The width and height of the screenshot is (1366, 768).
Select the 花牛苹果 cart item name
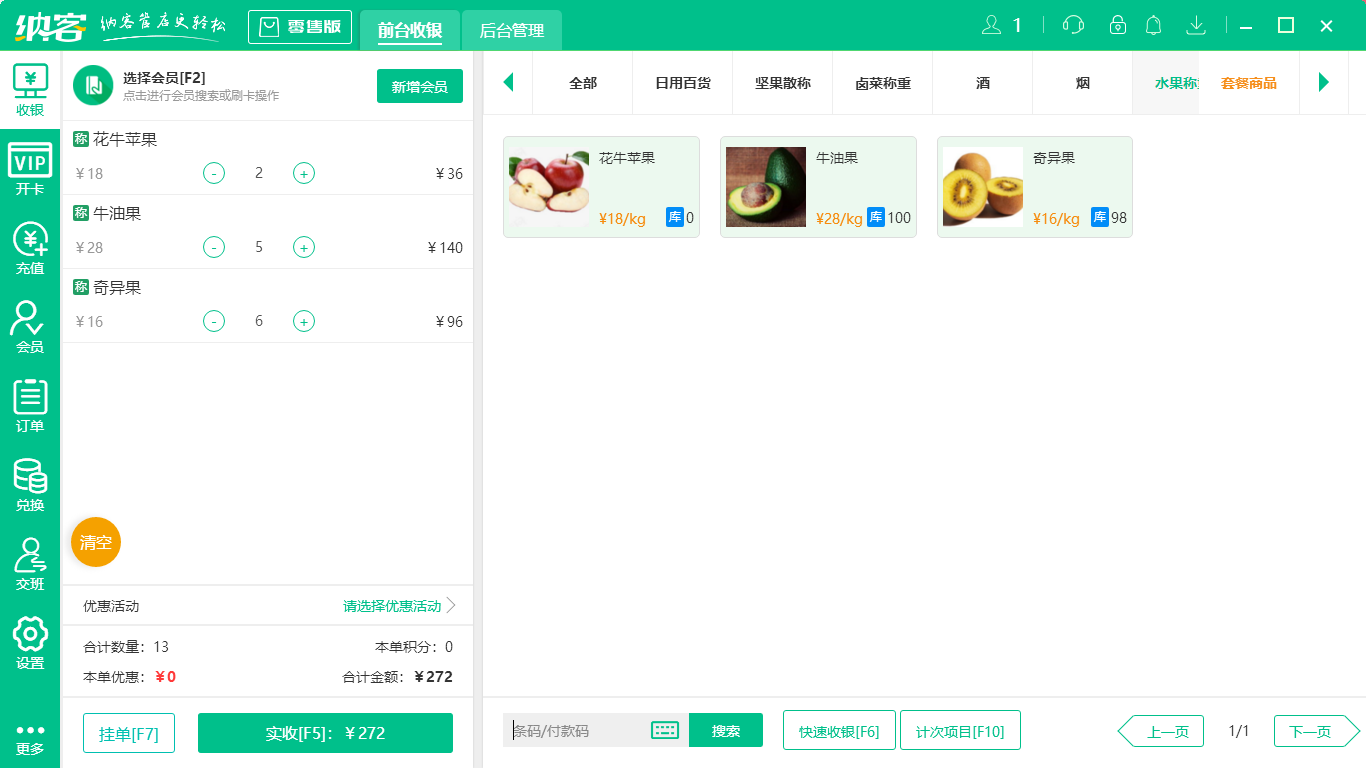click(125, 140)
